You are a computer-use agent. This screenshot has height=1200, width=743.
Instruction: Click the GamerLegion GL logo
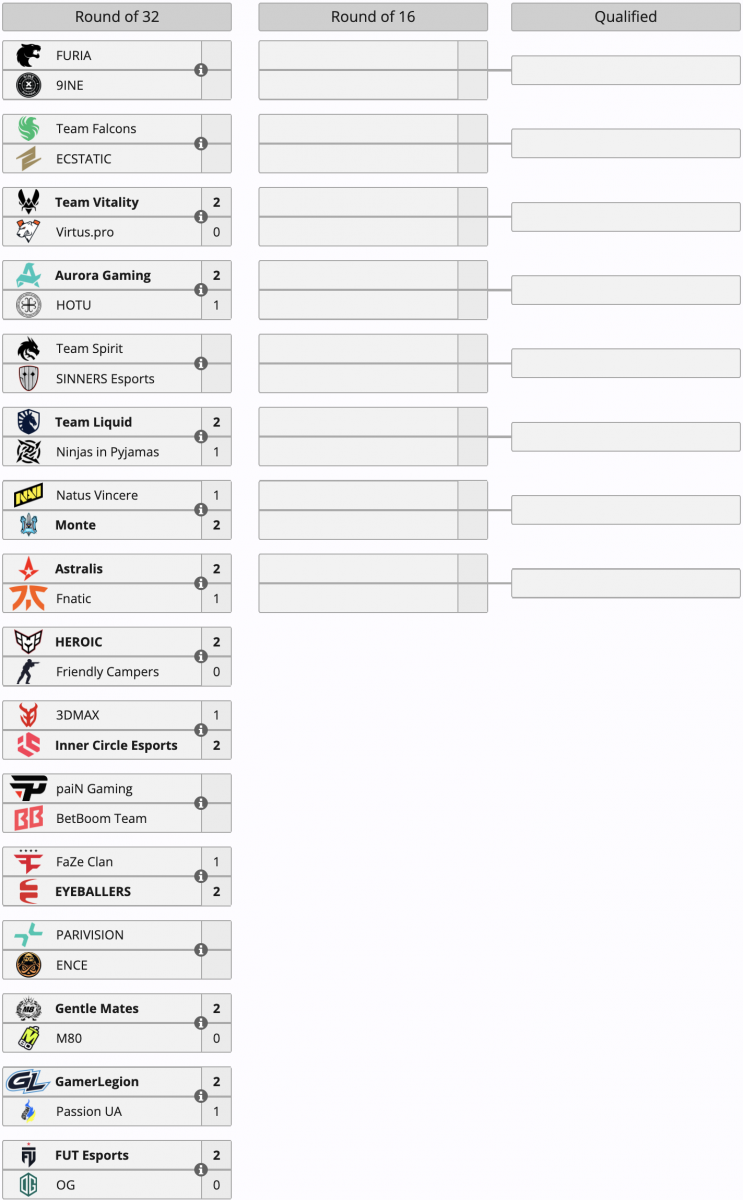click(x=28, y=1081)
